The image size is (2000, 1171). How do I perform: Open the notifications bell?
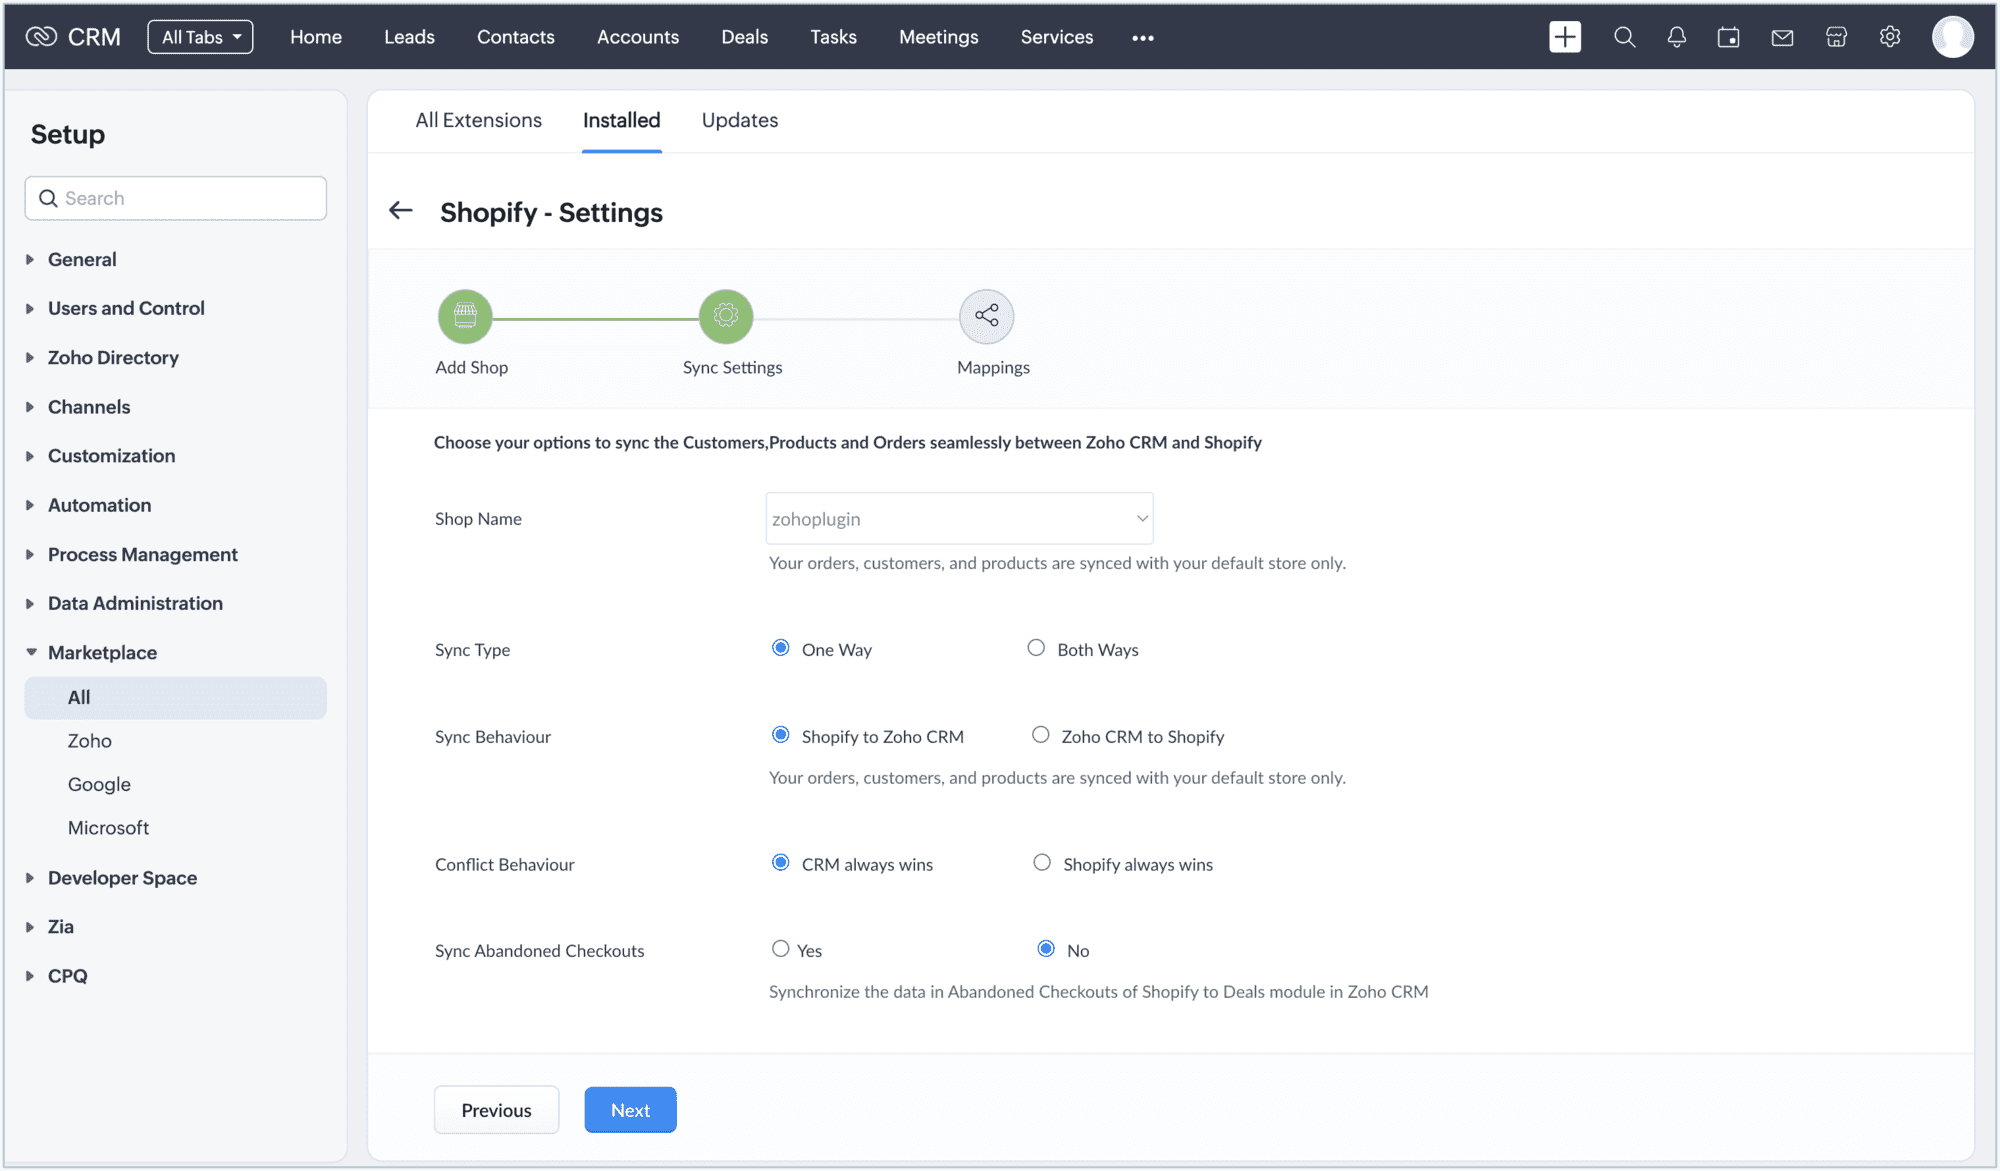coord(1677,37)
